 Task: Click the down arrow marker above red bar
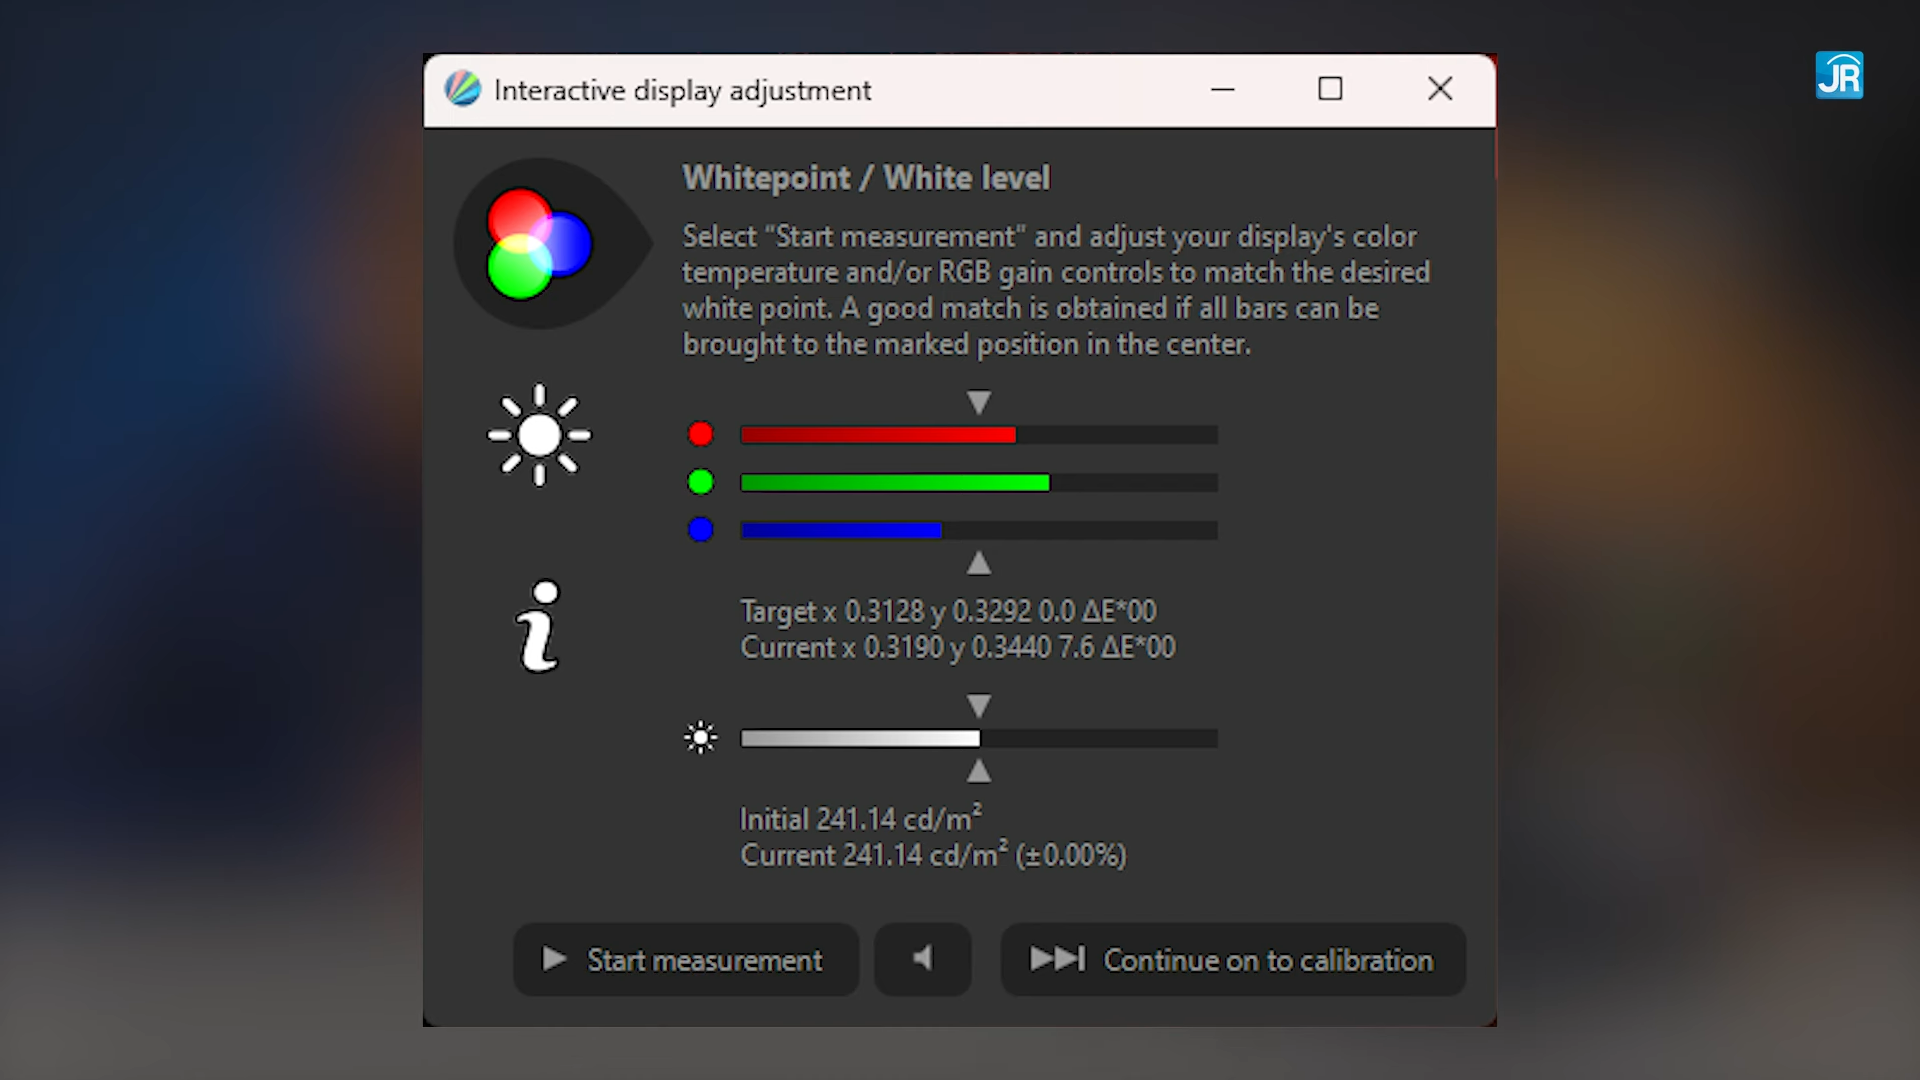979,402
